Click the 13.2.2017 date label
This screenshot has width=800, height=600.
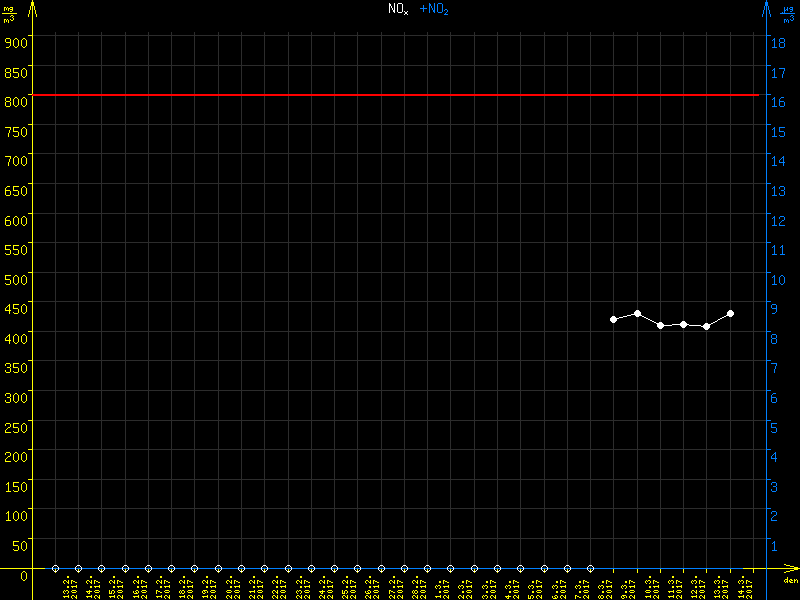69,587
